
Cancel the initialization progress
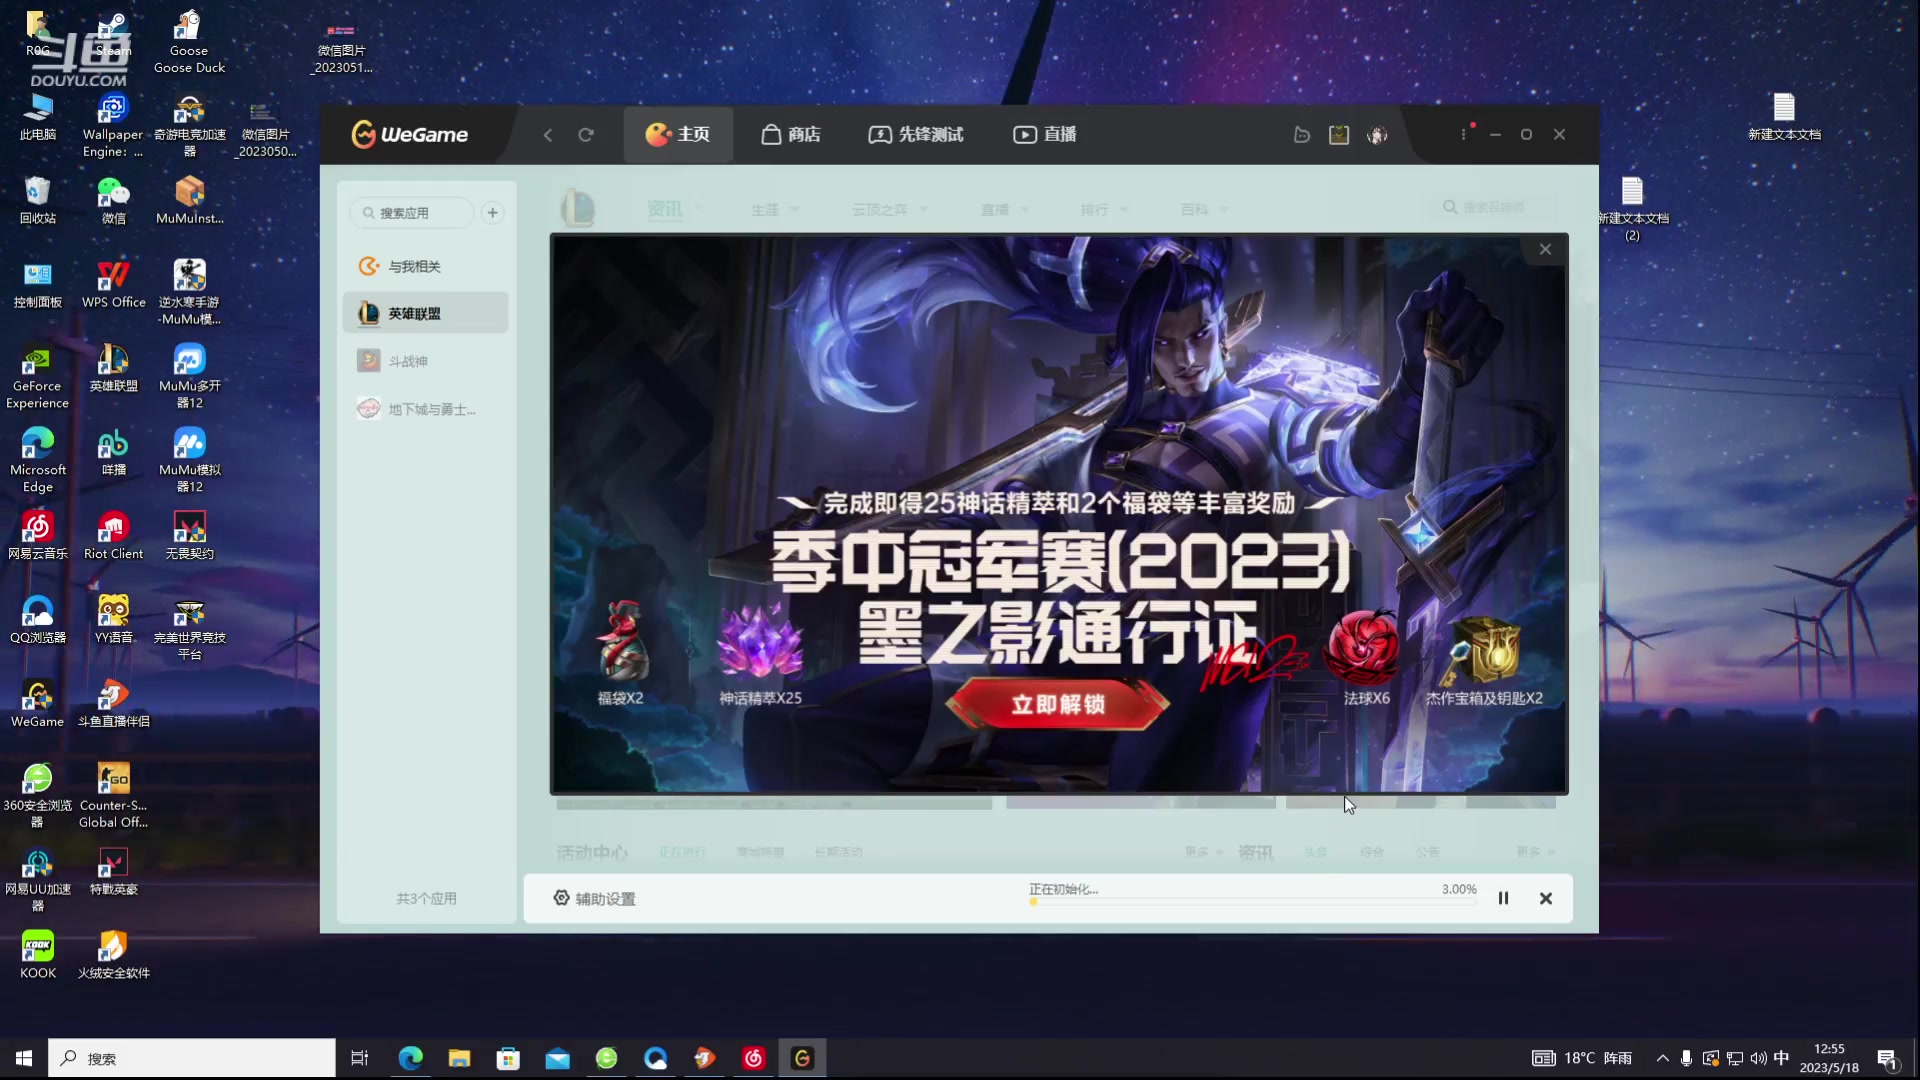(x=1546, y=898)
